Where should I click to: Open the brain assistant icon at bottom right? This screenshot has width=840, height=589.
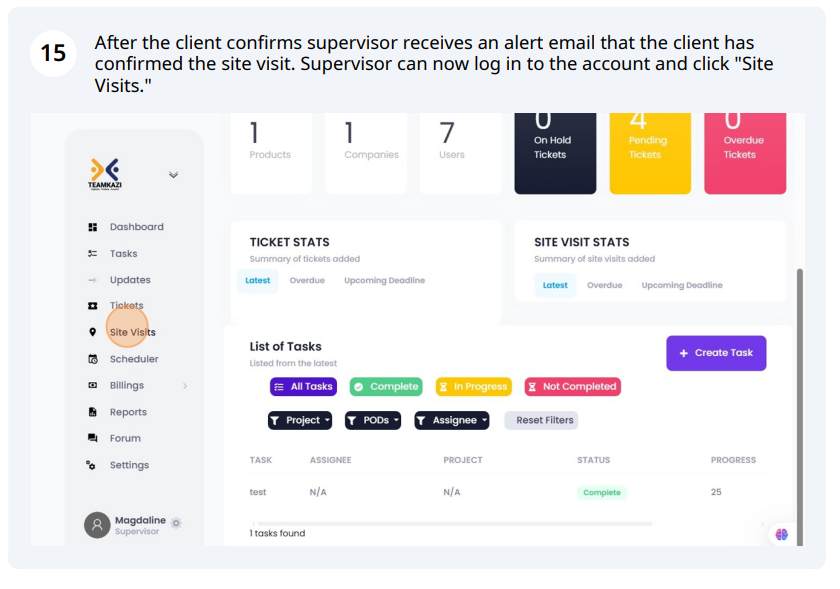tap(782, 534)
